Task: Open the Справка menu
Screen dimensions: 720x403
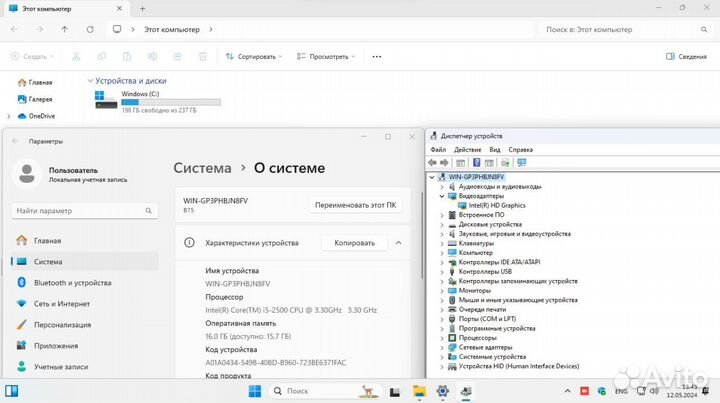Action: click(x=520, y=150)
